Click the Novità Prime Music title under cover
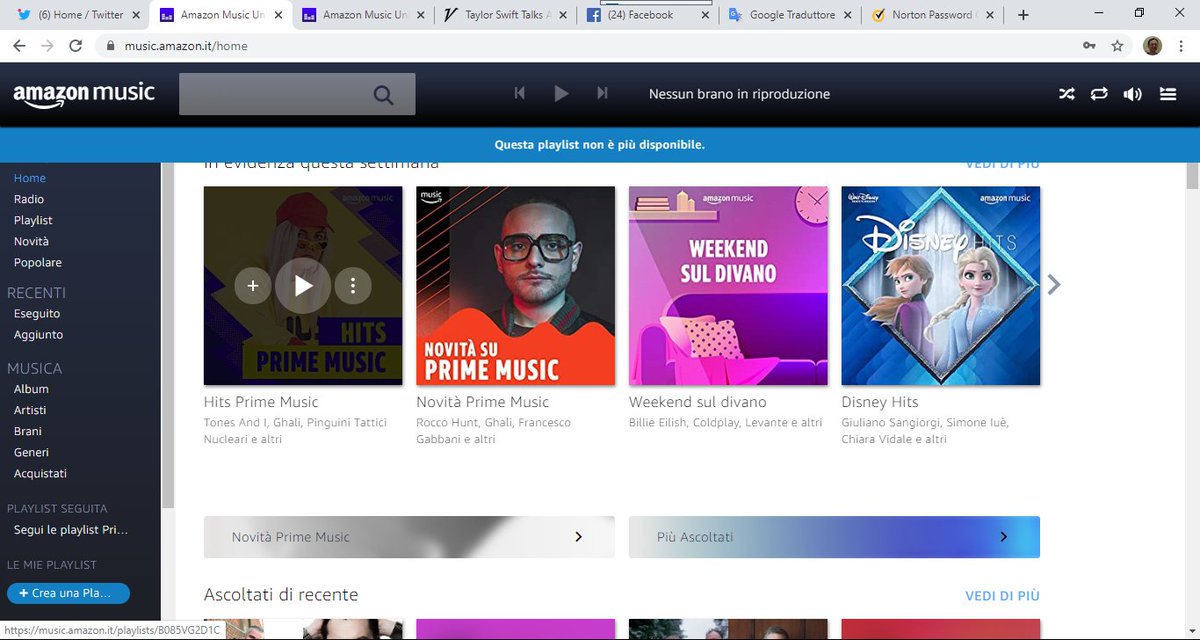 pyautogui.click(x=483, y=402)
